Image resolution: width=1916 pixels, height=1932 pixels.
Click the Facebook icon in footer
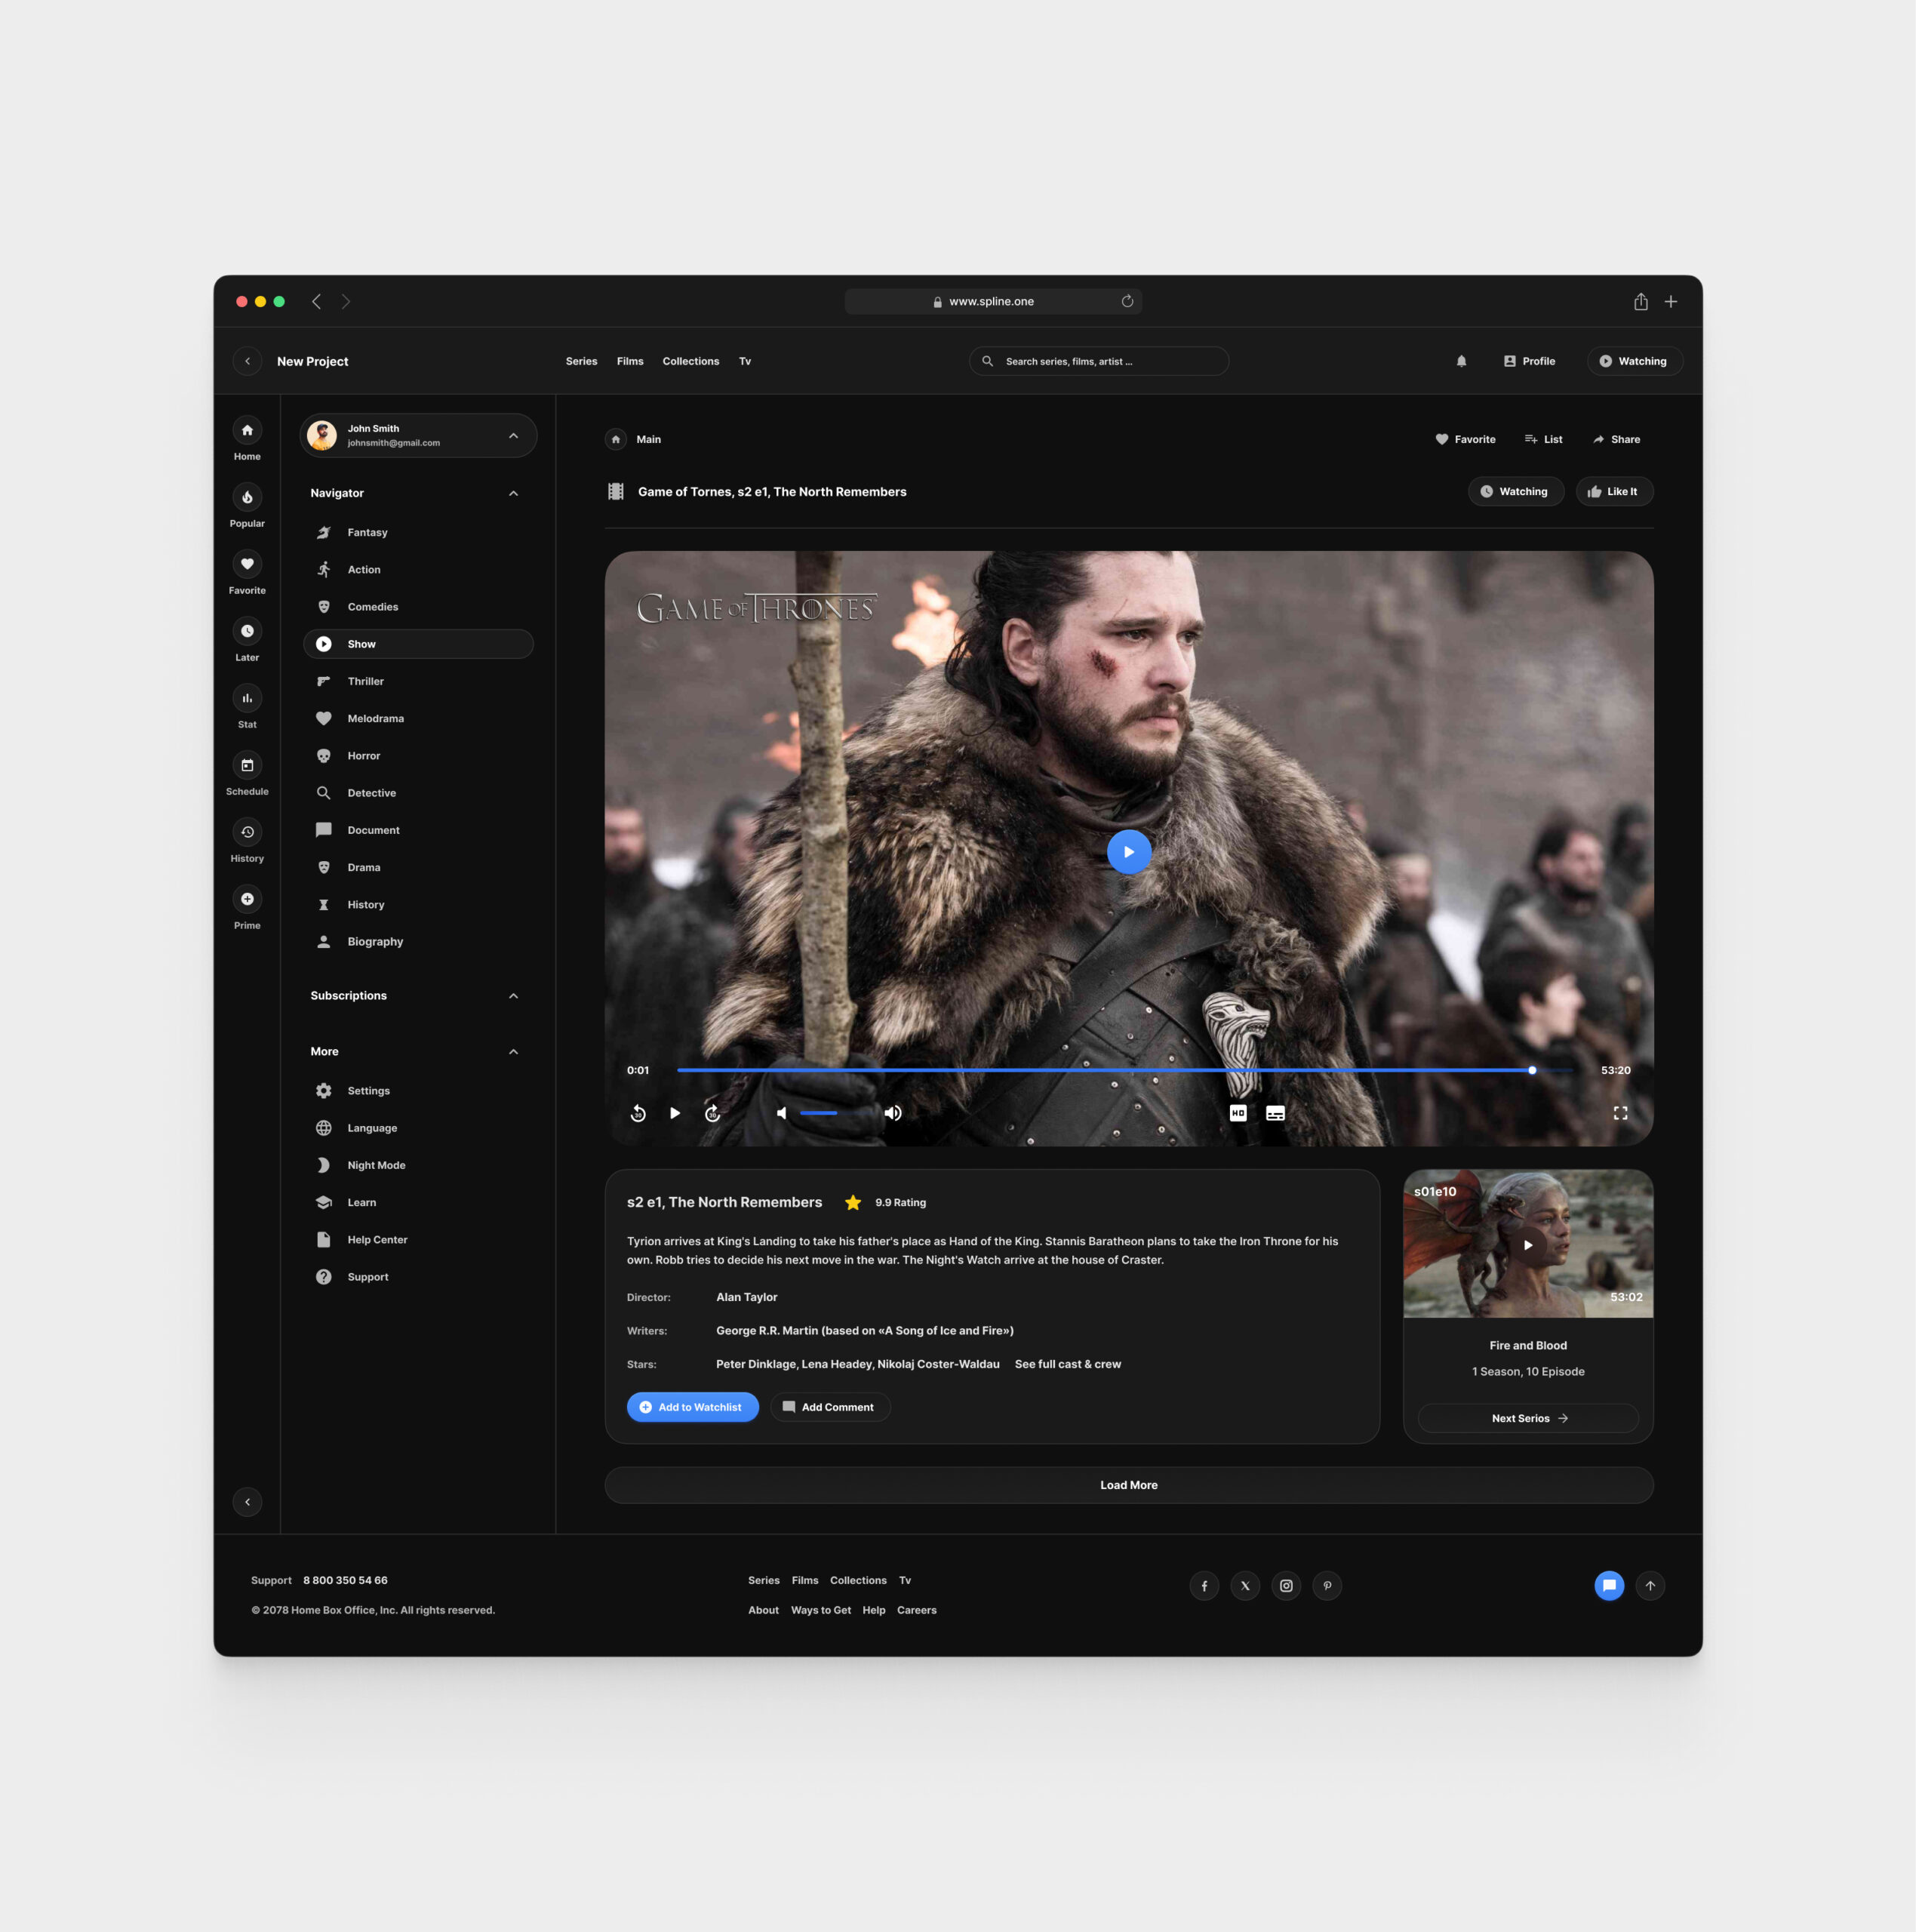pos(1204,1585)
